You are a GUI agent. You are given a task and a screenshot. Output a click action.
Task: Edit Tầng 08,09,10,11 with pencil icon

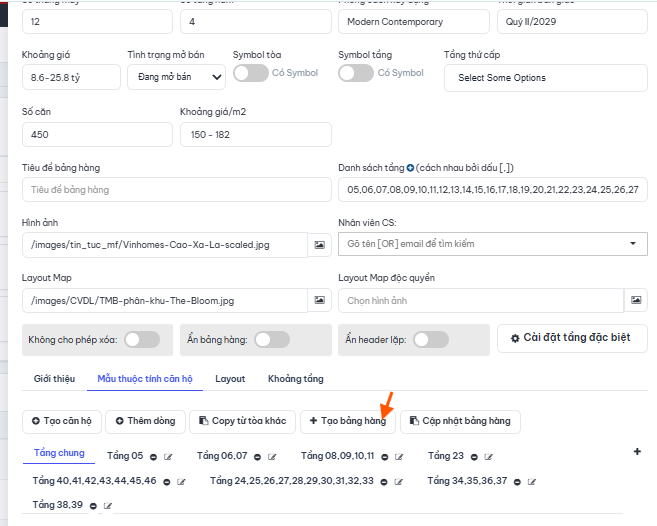[x=399, y=457]
